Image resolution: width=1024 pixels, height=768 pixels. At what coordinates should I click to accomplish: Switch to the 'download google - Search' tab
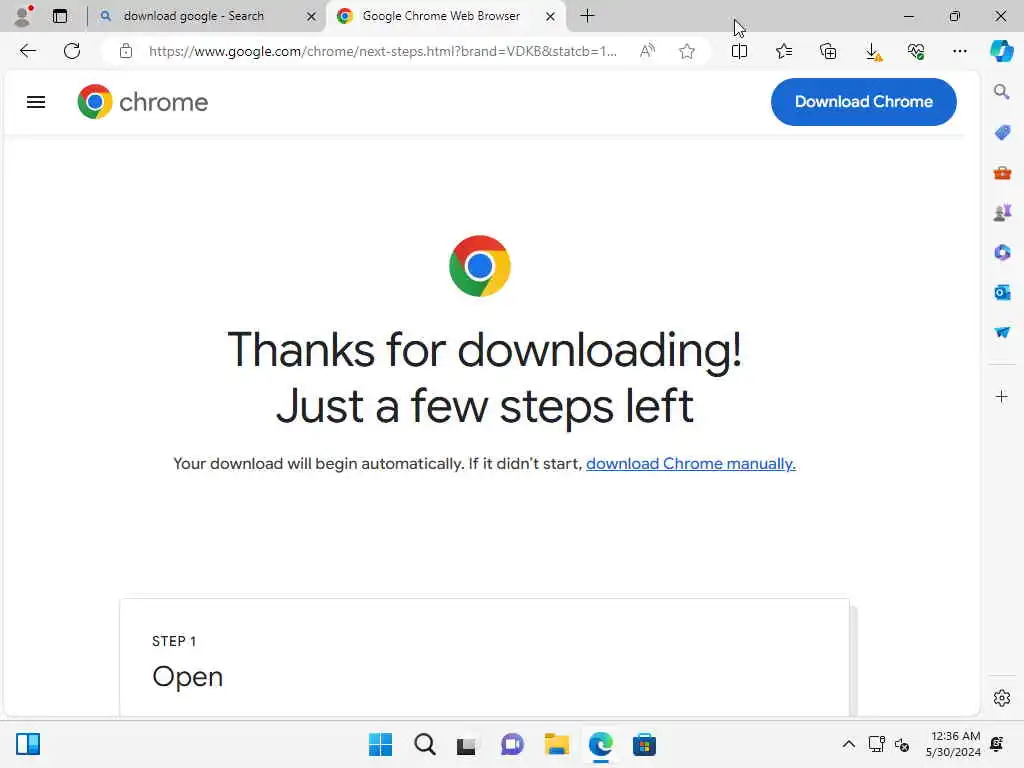pyautogui.click(x=193, y=16)
